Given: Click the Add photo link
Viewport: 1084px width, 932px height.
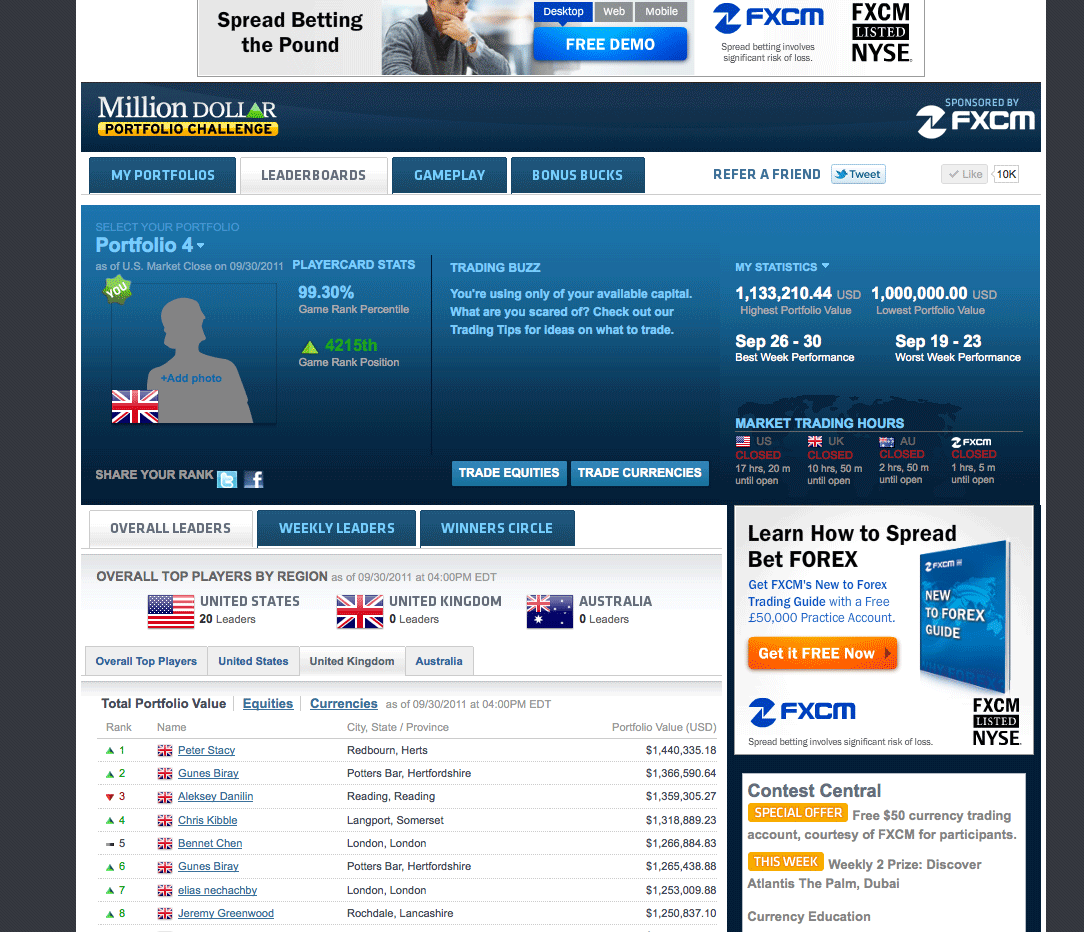Looking at the screenshot, I should pyautogui.click(x=191, y=378).
